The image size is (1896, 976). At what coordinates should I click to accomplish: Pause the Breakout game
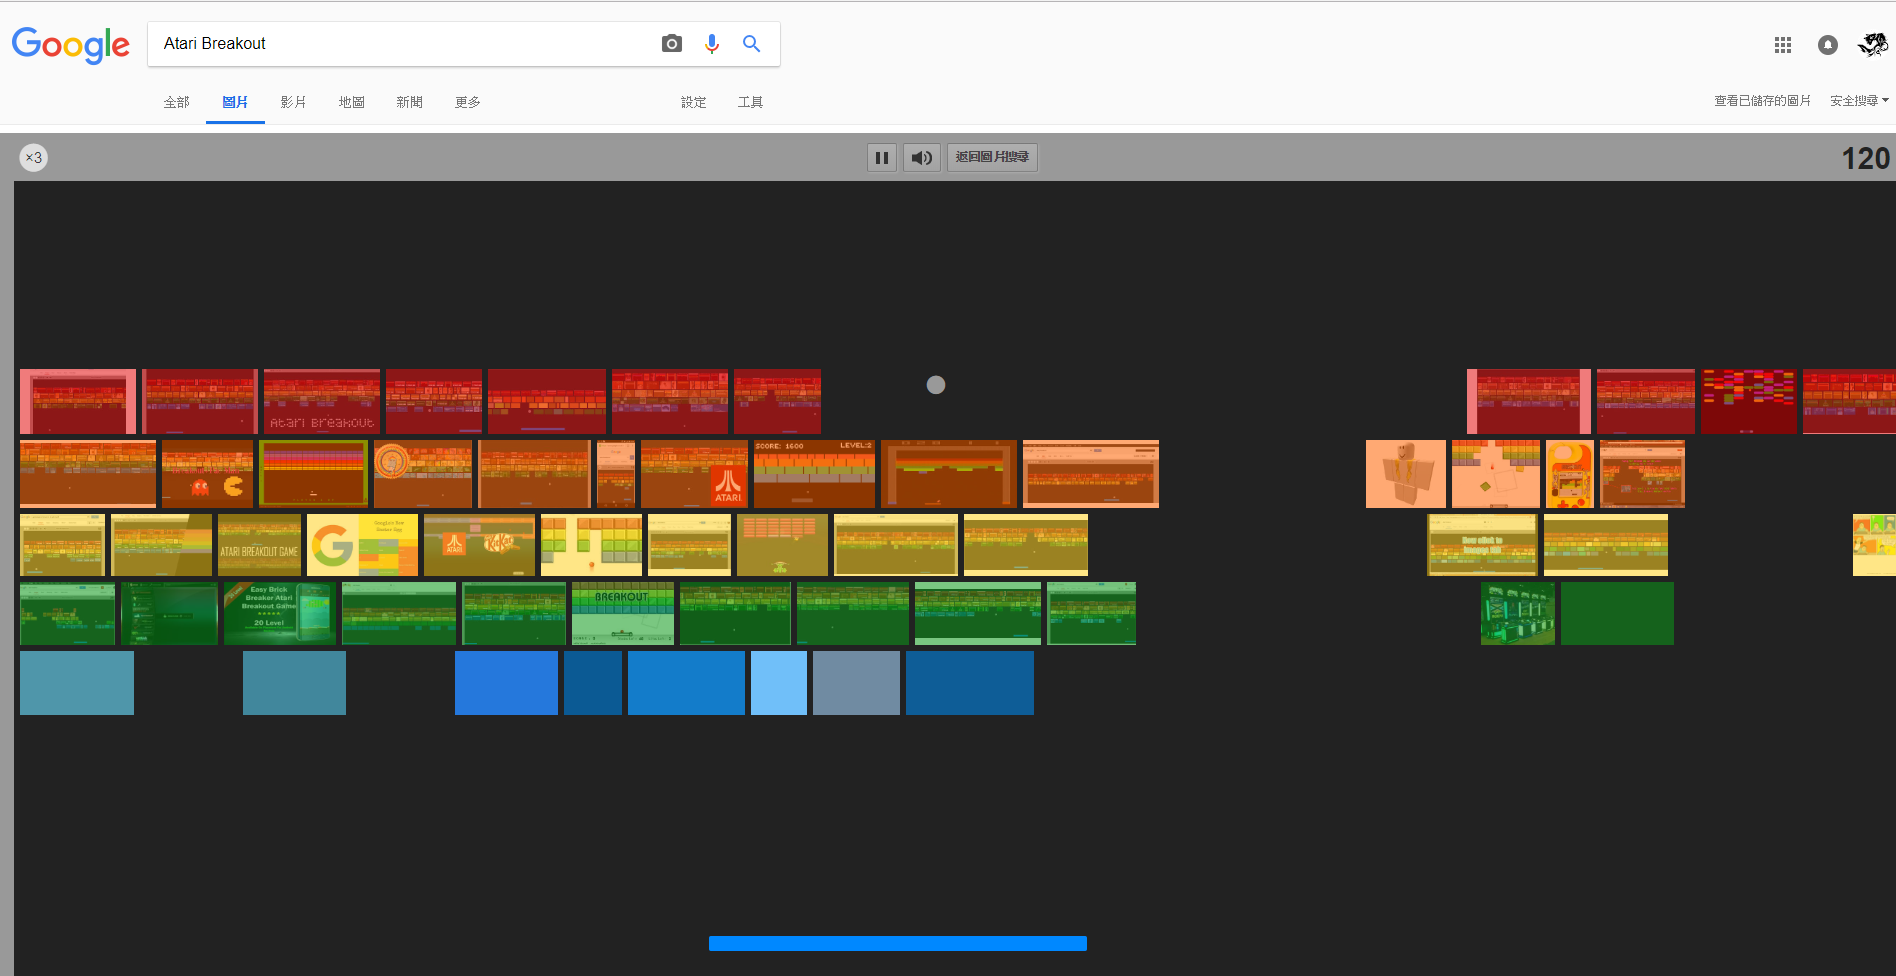pos(882,158)
